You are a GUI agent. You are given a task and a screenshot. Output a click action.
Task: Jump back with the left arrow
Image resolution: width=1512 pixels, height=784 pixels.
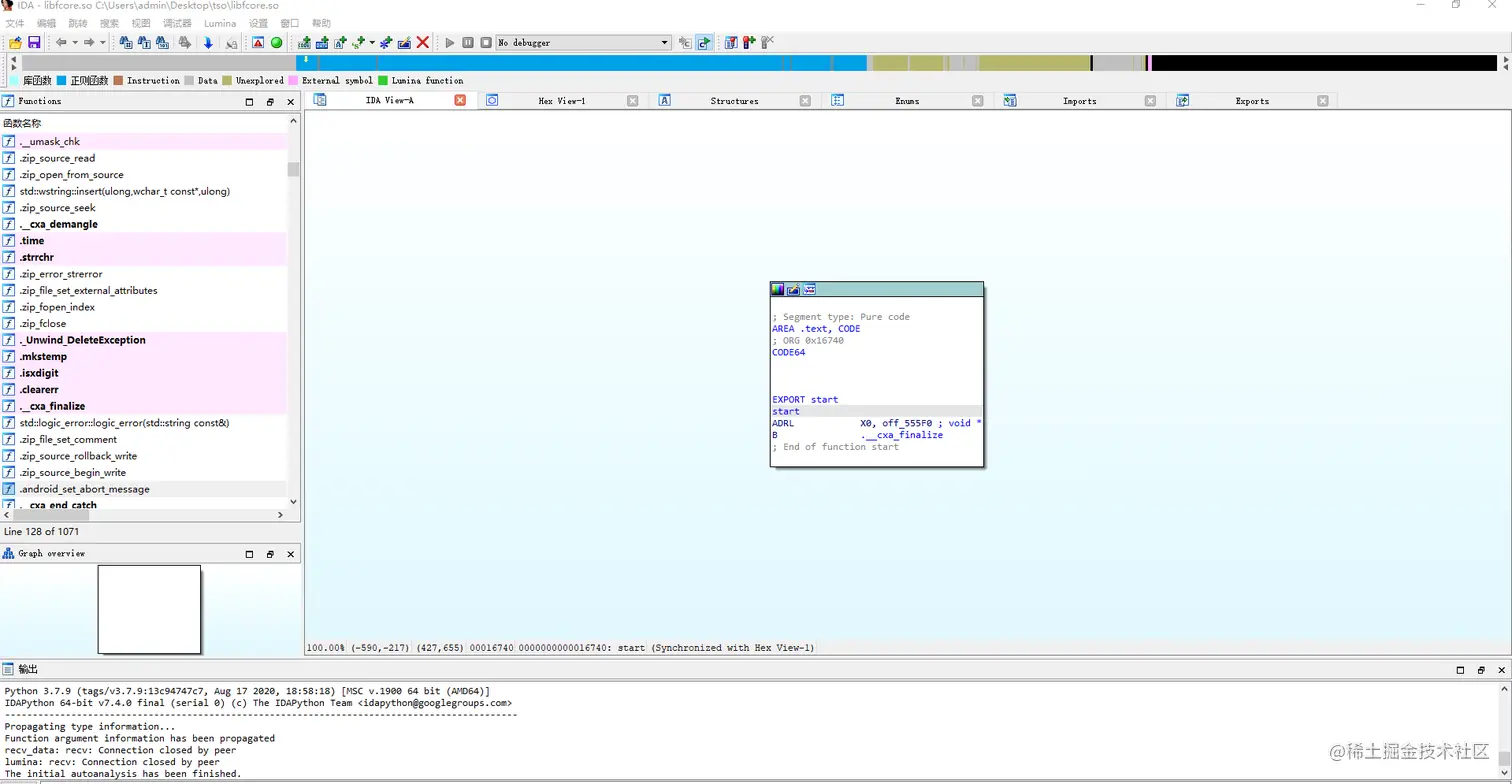[x=61, y=42]
